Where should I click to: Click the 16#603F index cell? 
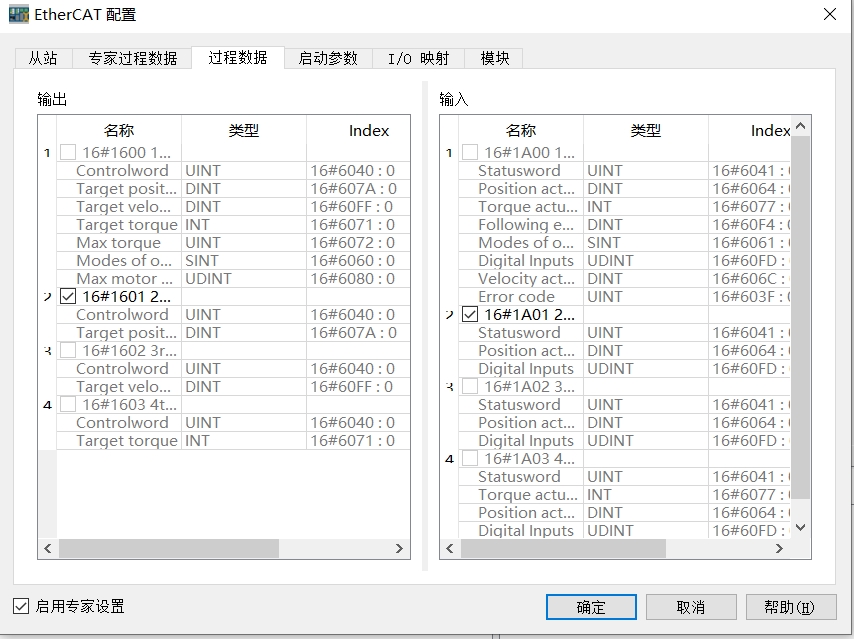749,296
